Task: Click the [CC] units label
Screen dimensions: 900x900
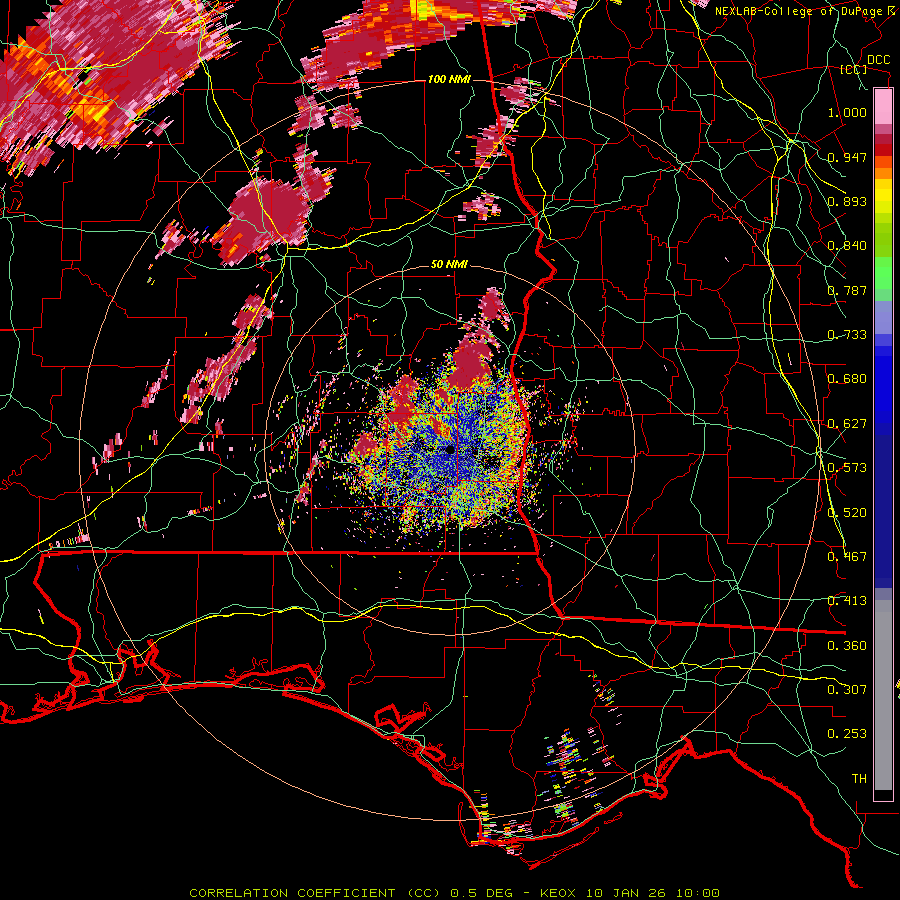Action: (x=853, y=69)
